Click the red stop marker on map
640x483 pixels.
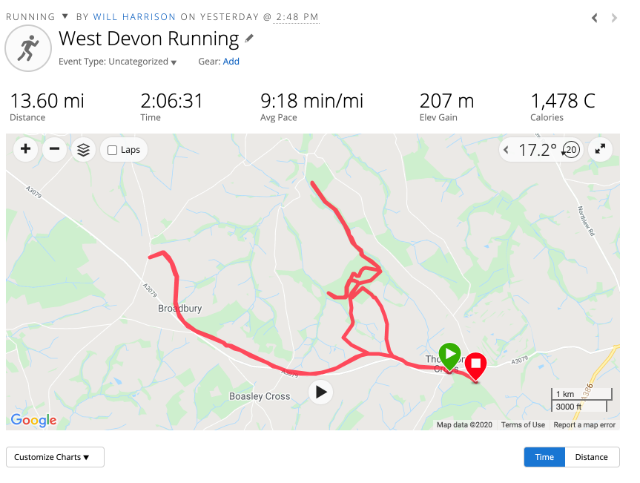click(x=476, y=367)
